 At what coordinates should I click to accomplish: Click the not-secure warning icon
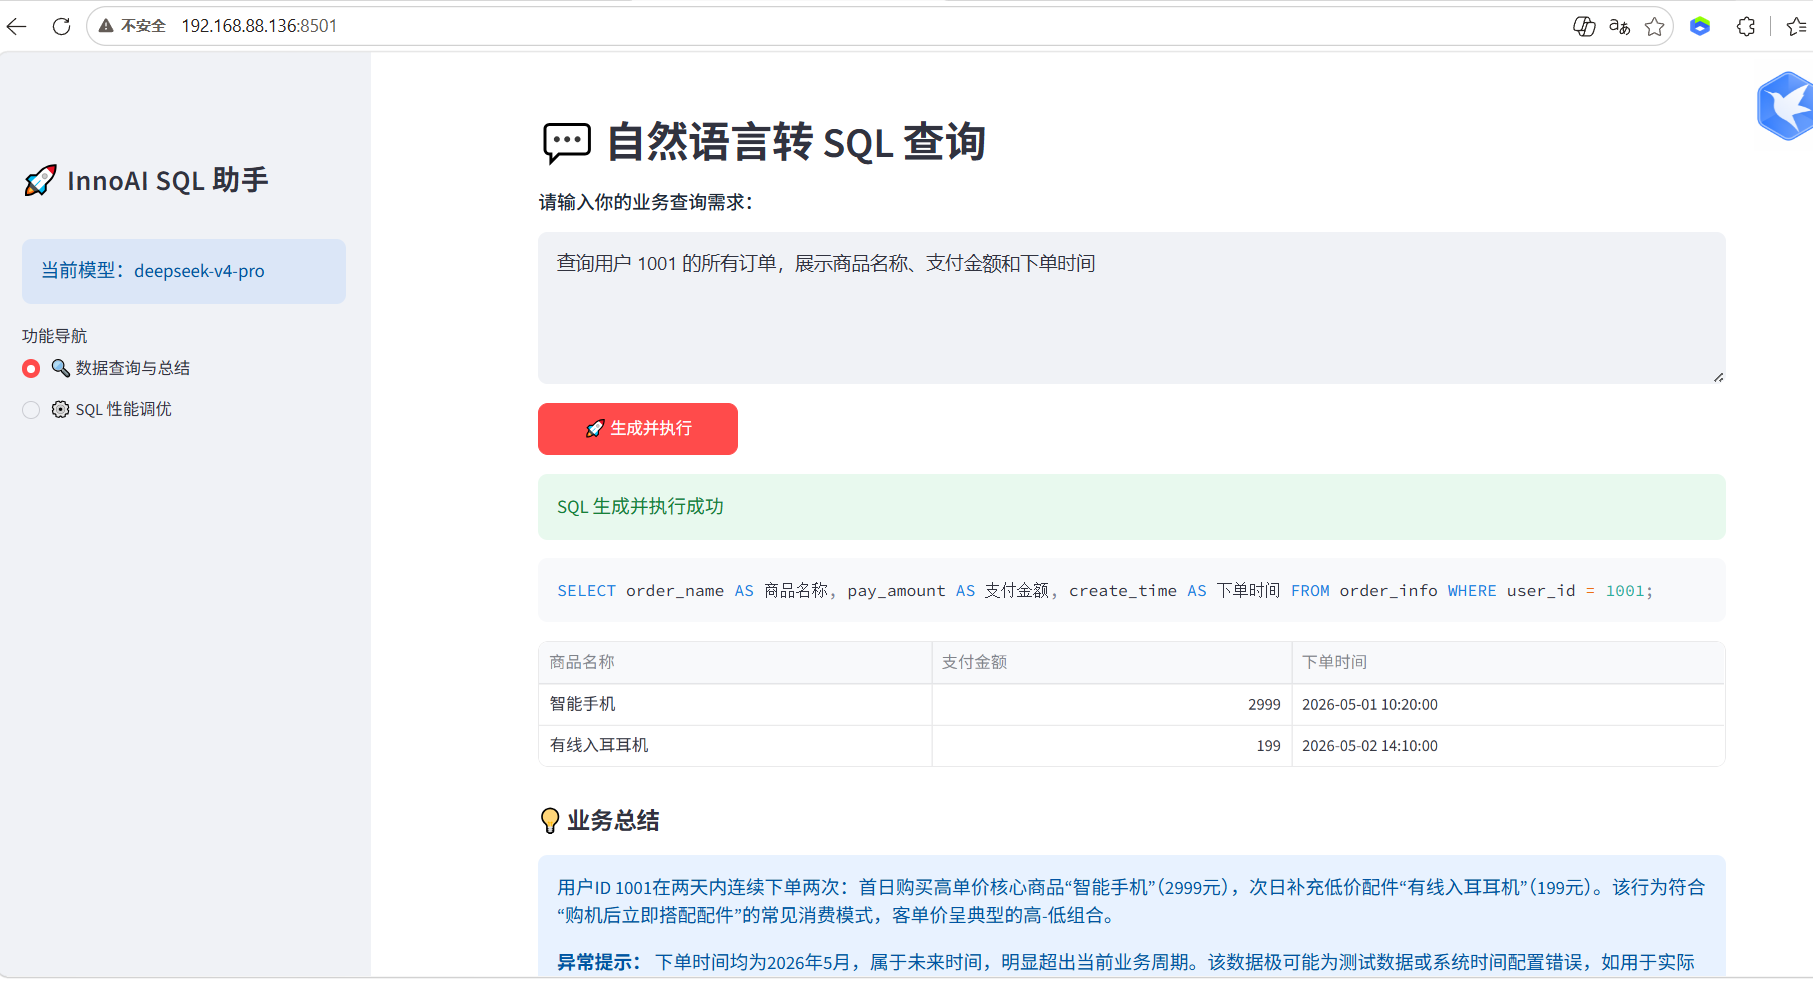(x=106, y=26)
